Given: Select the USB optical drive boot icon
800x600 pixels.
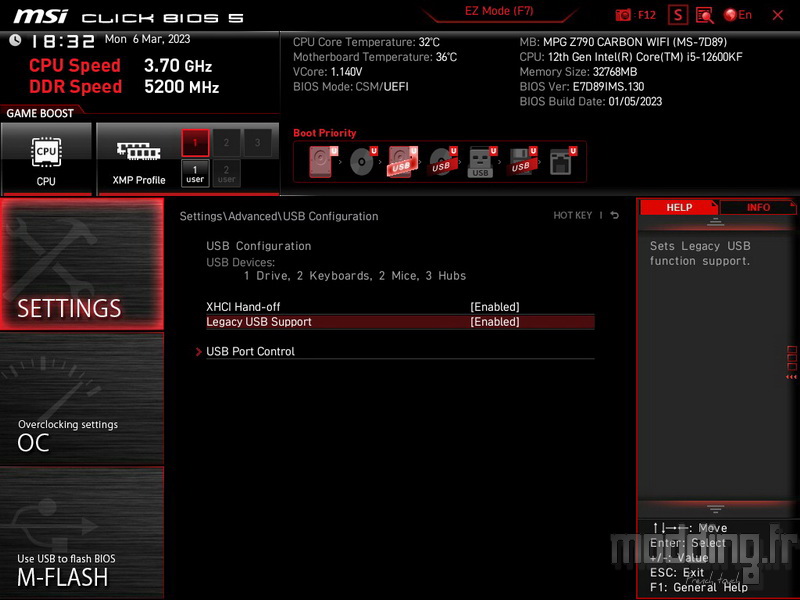Looking at the screenshot, I should coord(442,161).
